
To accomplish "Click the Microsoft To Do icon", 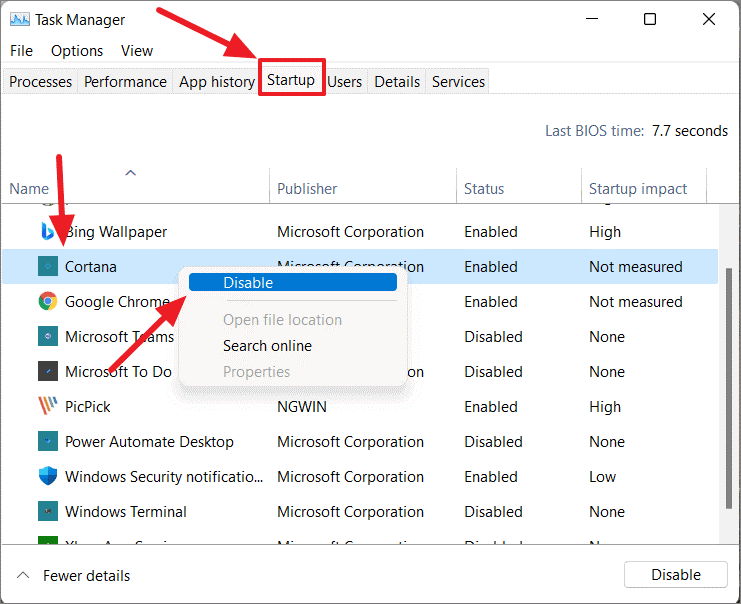I will click(48, 371).
